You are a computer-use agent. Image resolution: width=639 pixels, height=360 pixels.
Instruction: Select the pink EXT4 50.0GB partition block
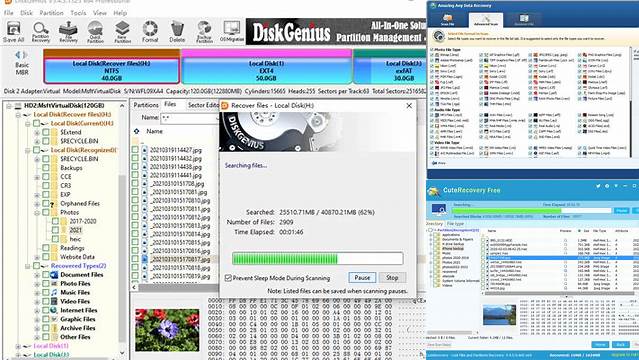point(267,67)
